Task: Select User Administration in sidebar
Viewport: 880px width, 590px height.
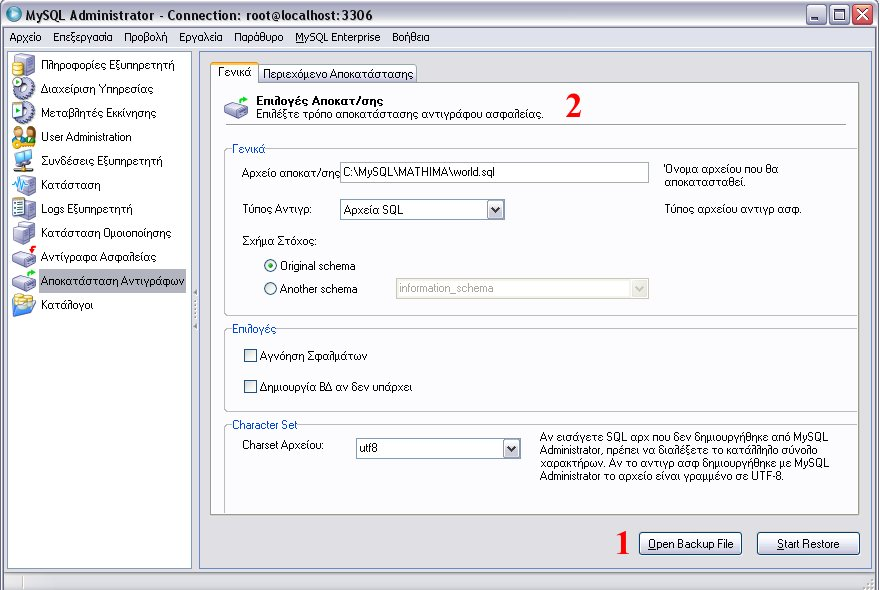Action: pos(86,137)
